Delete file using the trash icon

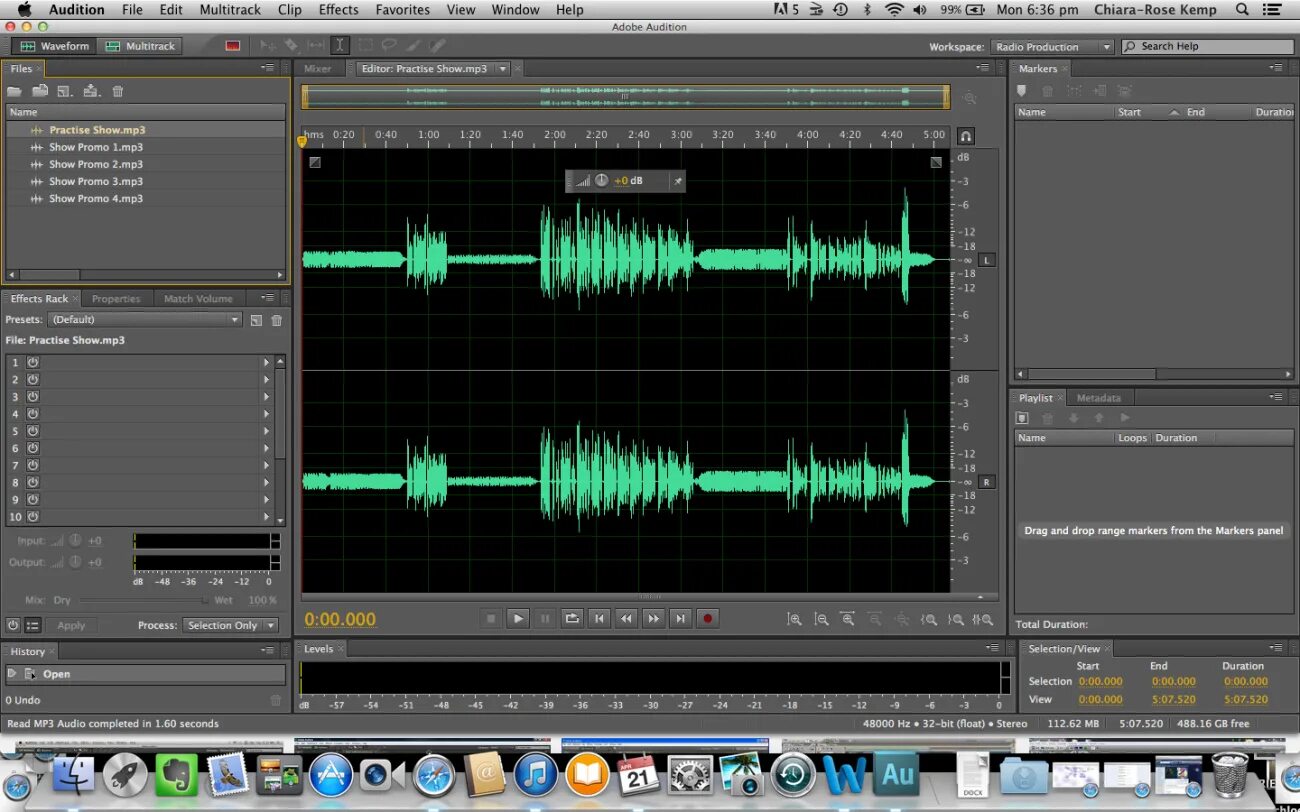pos(117,90)
